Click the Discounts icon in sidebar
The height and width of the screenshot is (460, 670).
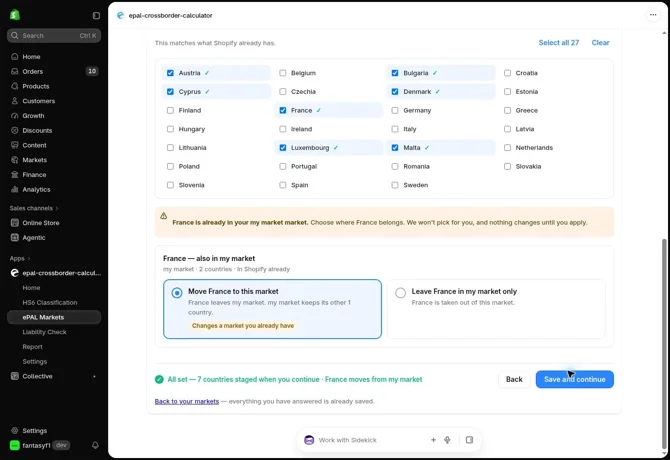[x=15, y=130]
